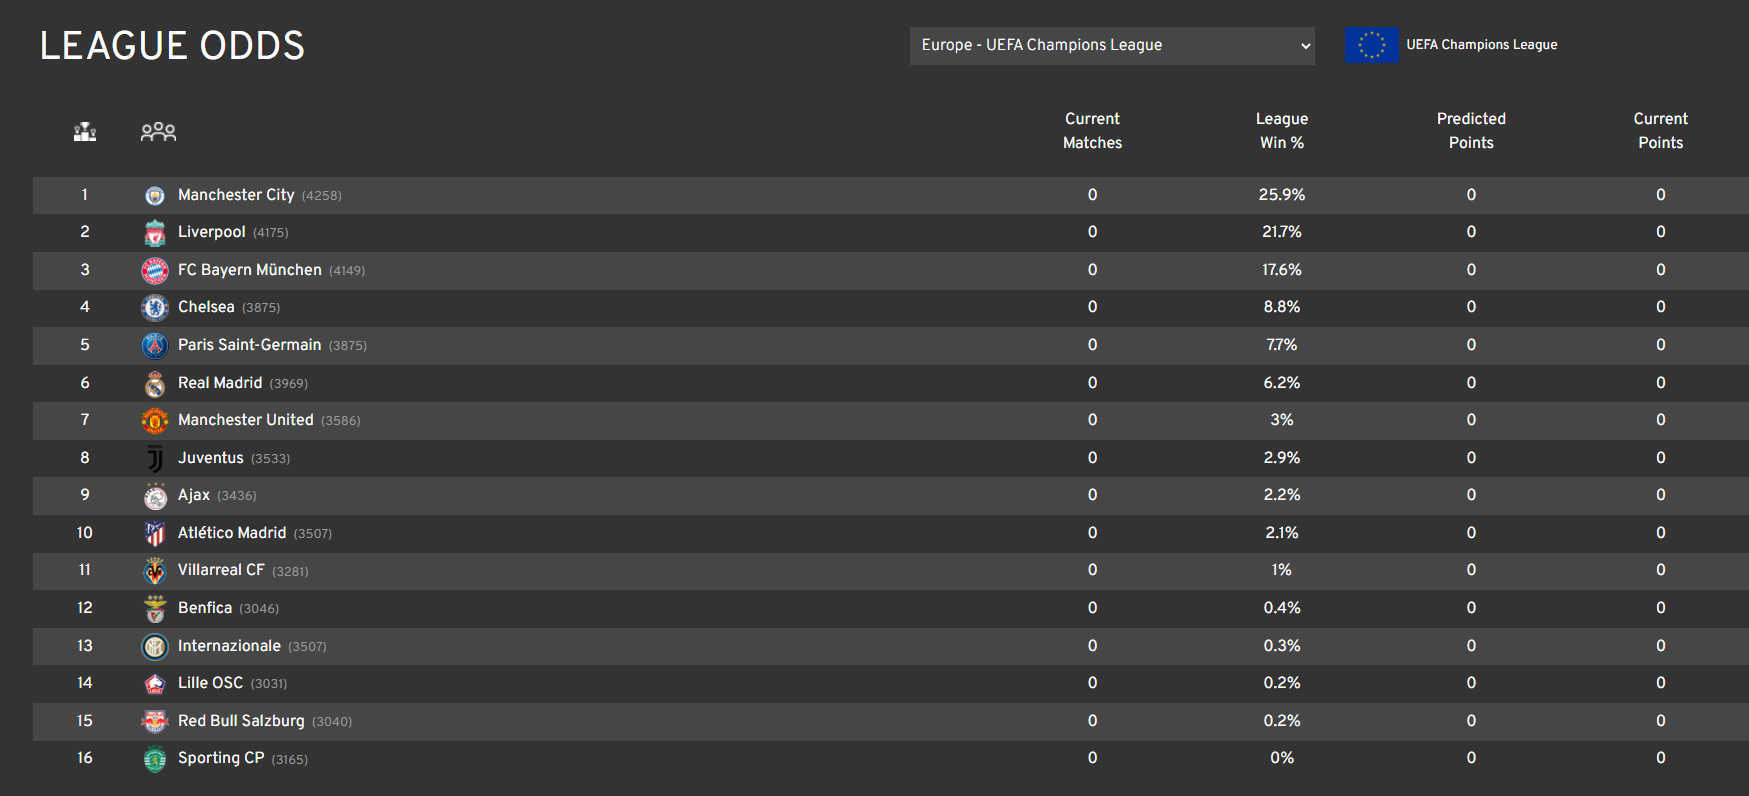
Task: Click the League Win % column header
Action: (x=1282, y=131)
